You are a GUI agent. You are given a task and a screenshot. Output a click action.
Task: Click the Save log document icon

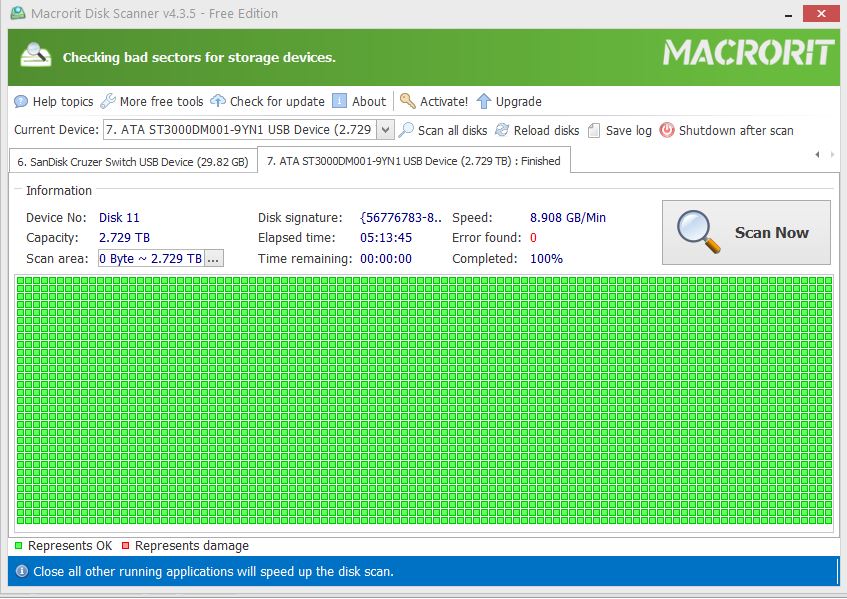pos(594,131)
